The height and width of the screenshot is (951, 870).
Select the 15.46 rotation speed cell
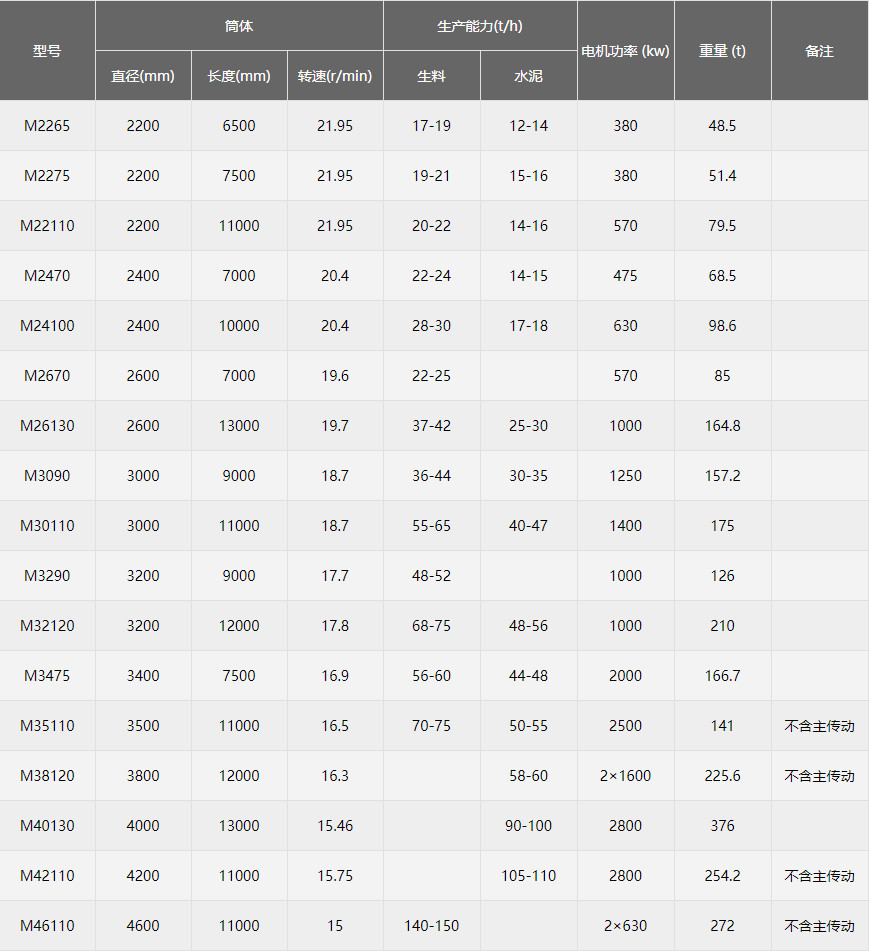335,826
